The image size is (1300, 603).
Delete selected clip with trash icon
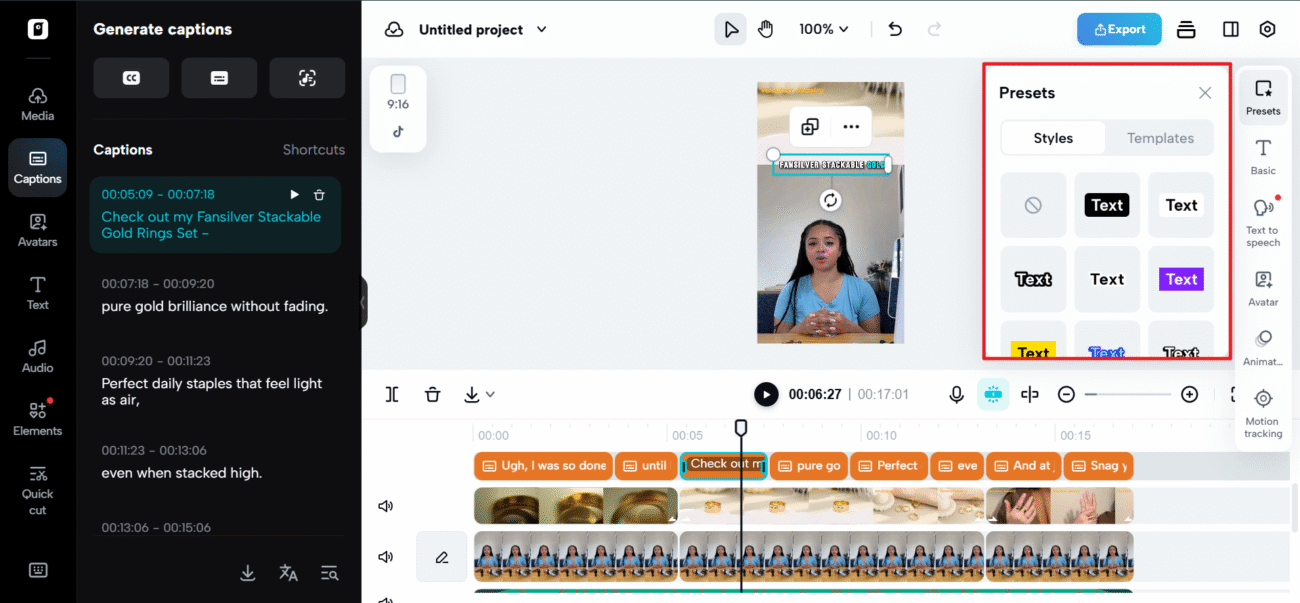point(432,394)
